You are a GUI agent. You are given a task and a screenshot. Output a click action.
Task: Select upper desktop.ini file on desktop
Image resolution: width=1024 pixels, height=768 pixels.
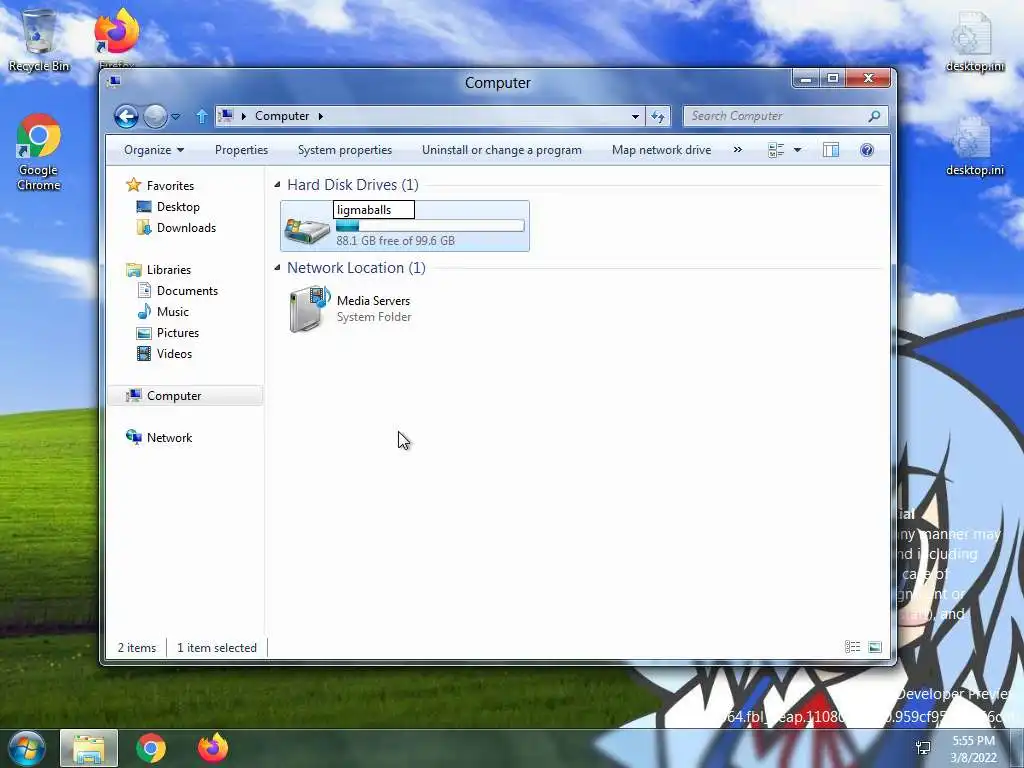click(x=974, y=41)
